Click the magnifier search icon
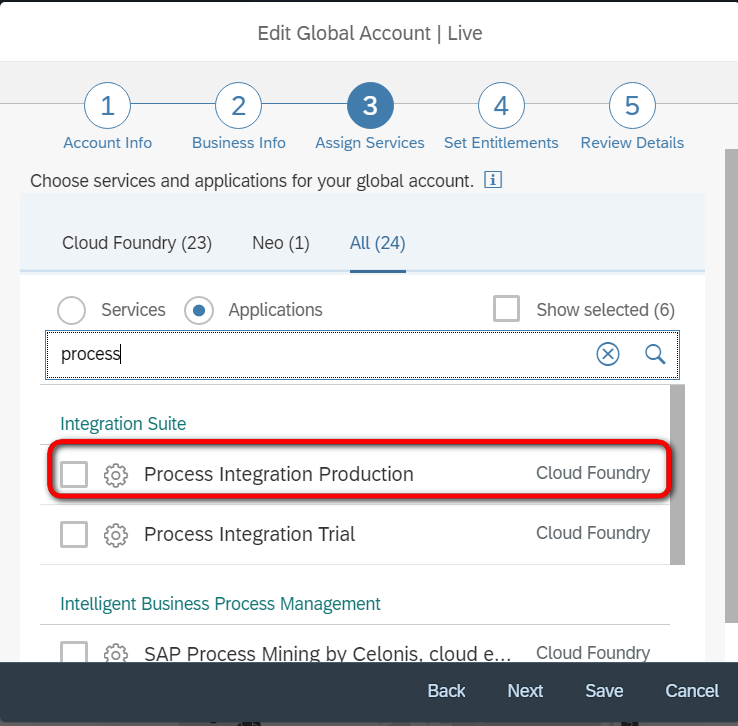This screenshot has width=738, height=726. [655, 354]
